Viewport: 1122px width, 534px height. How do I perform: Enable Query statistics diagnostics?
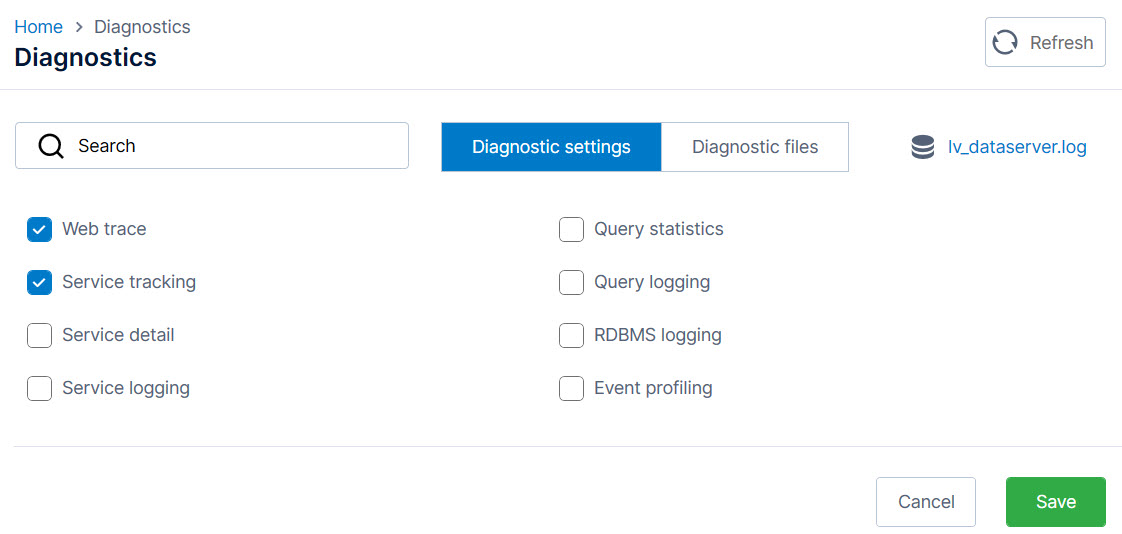click(571, 230)
